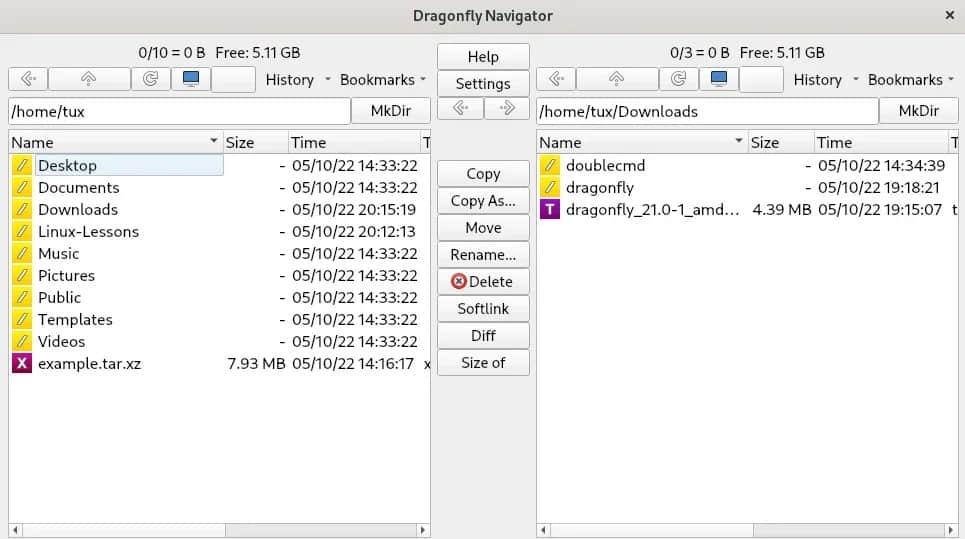Click the center right-pointing arrow button
The height and width of the screenshot is (539, 965).
pos(506,108)
